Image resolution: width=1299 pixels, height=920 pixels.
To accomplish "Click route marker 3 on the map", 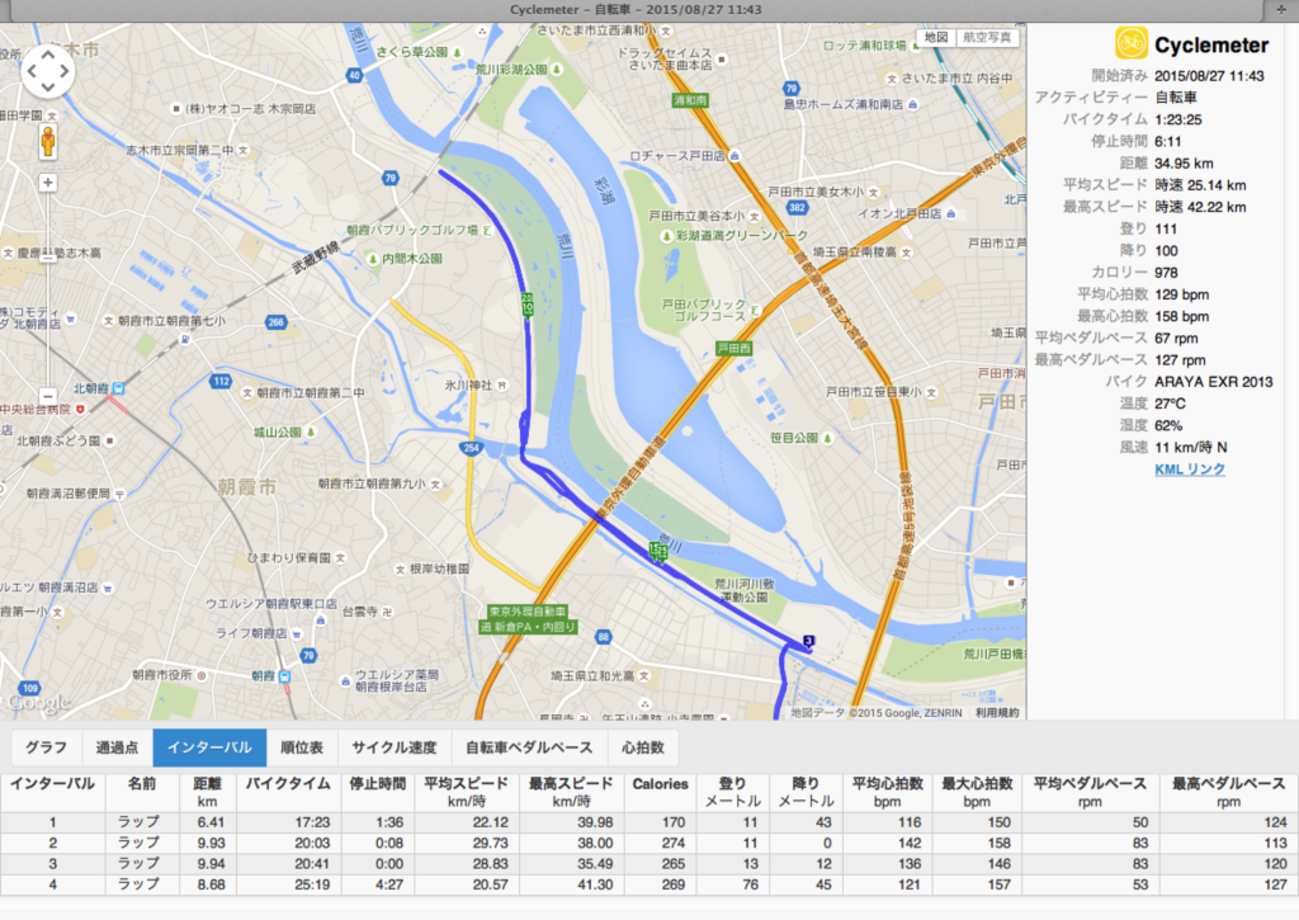I will click(x=807, y=641).
